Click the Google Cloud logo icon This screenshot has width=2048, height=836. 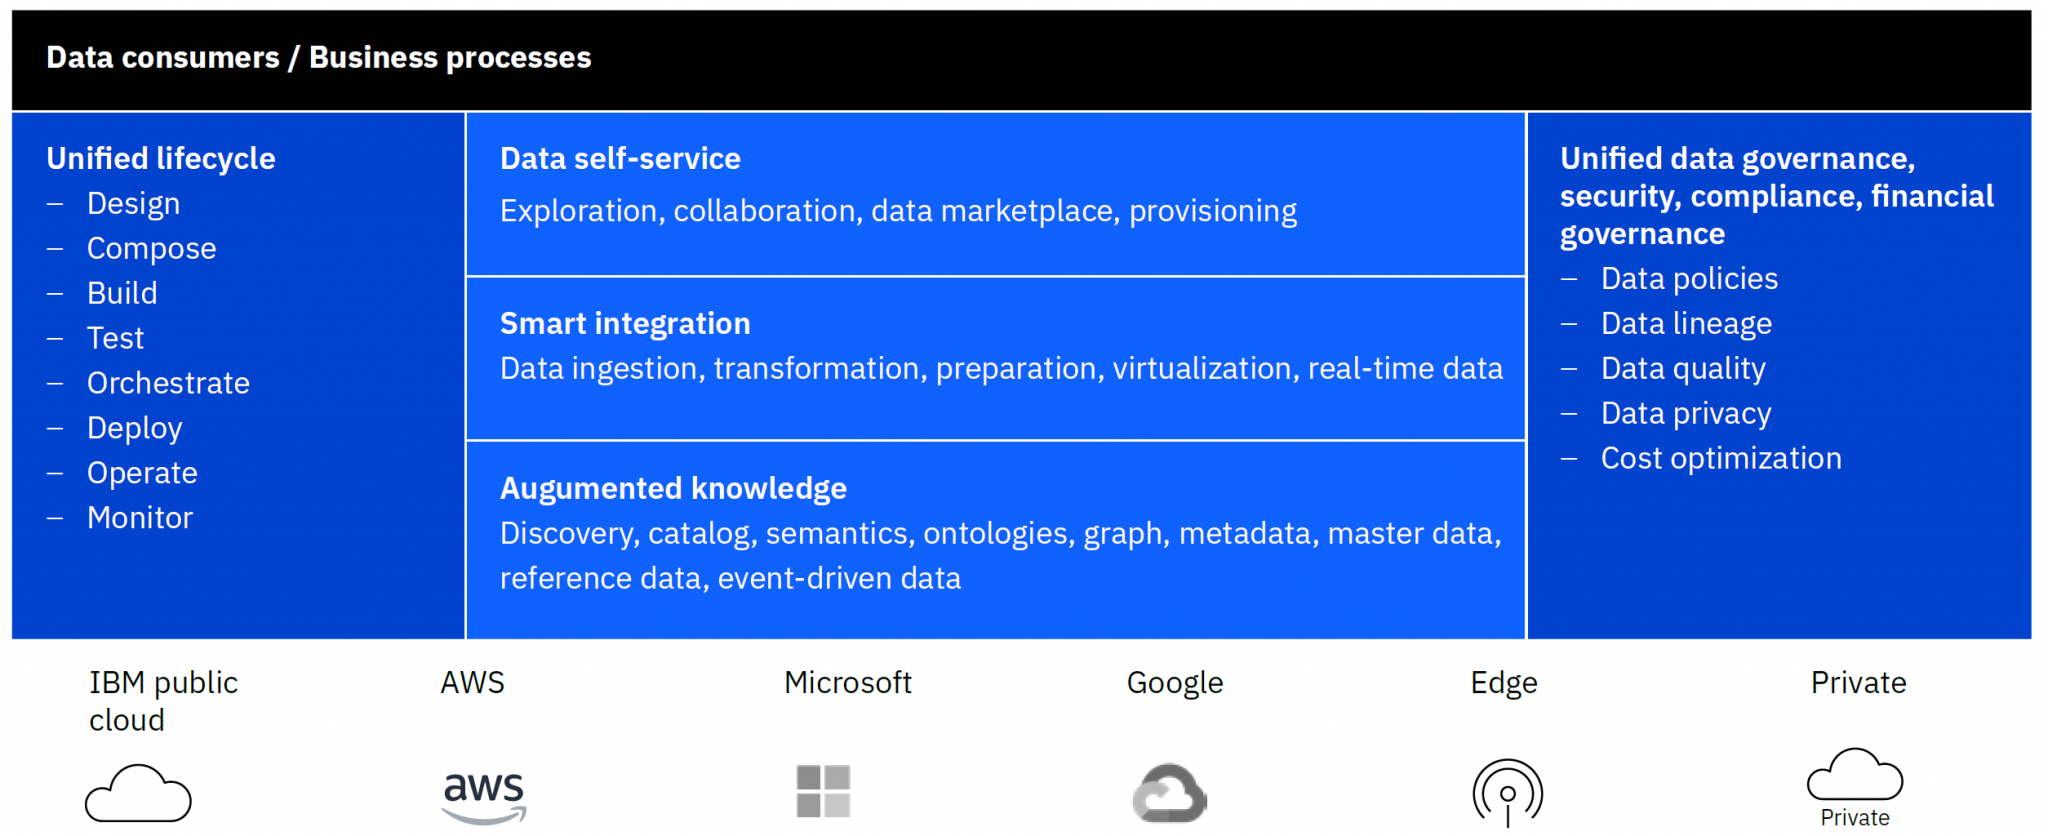pos(1169,793)
